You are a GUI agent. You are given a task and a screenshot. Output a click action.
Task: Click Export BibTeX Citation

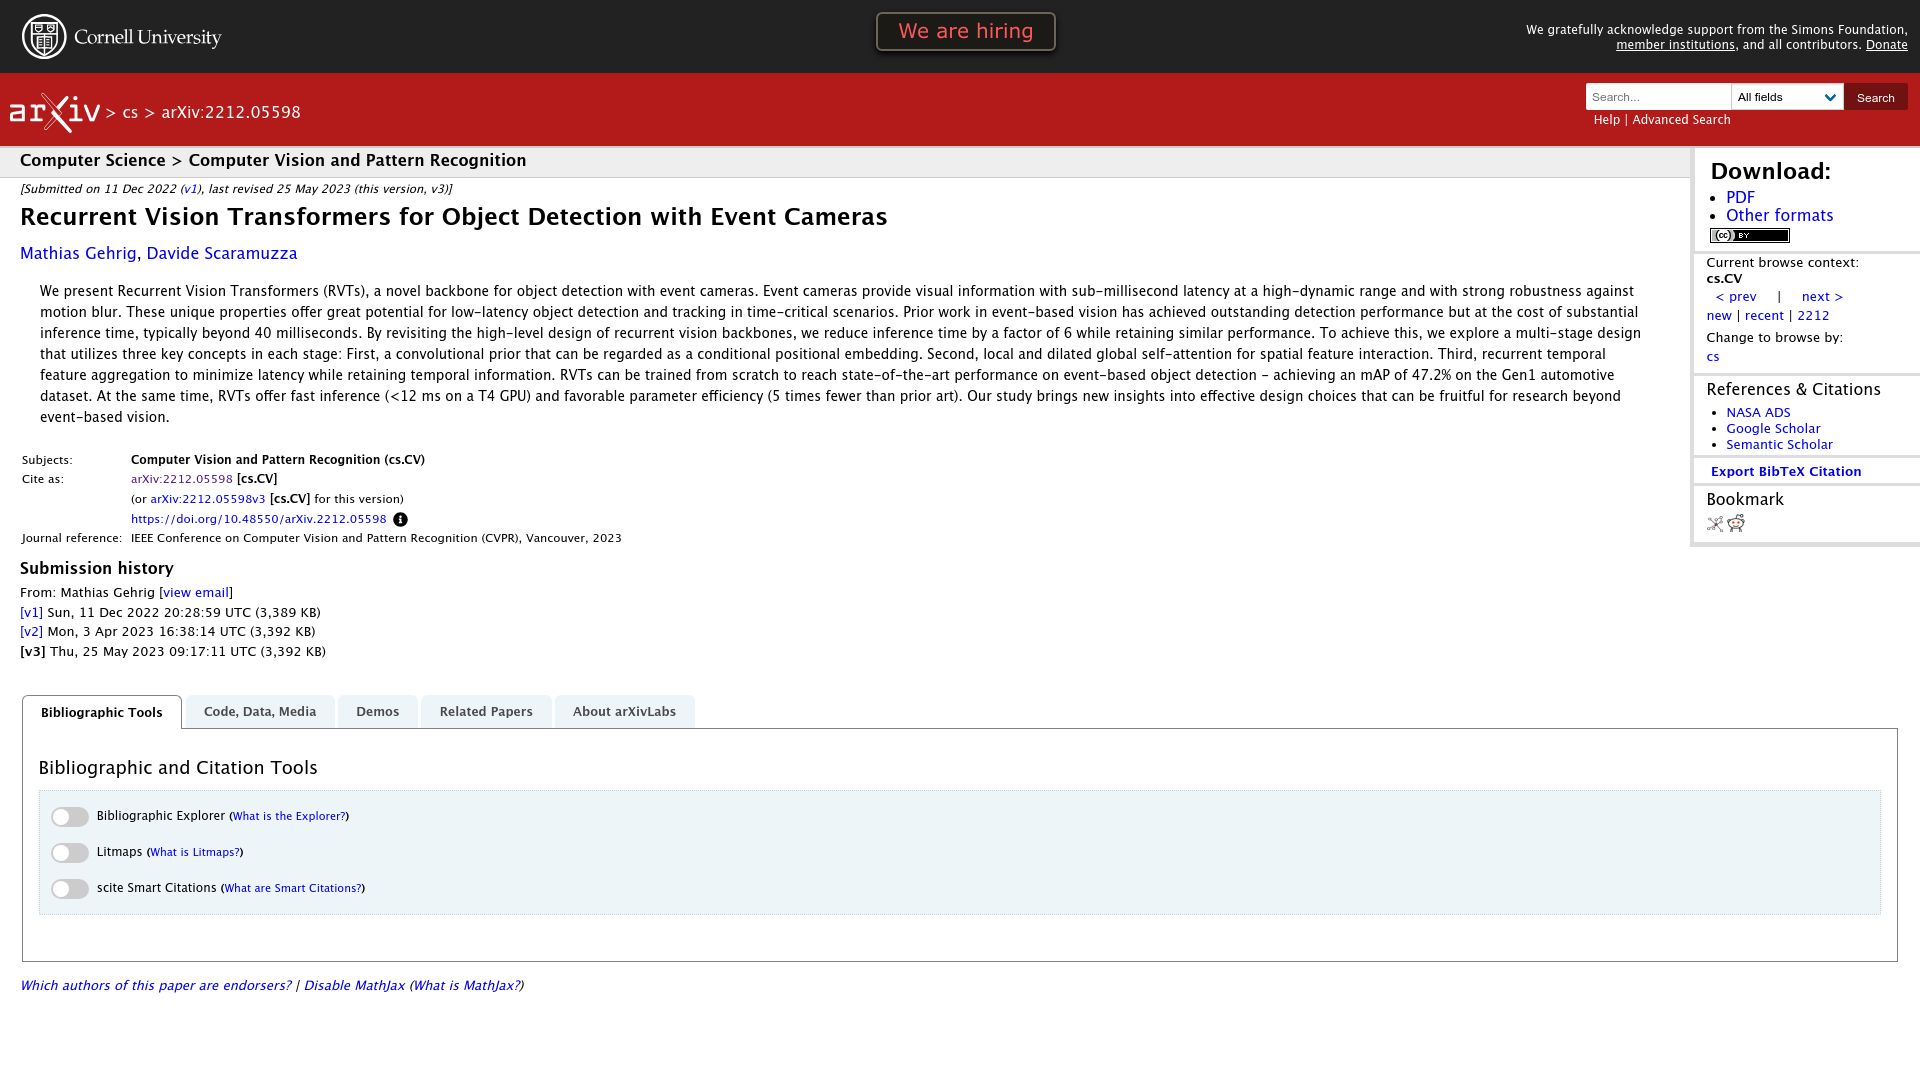[1786, 472]
